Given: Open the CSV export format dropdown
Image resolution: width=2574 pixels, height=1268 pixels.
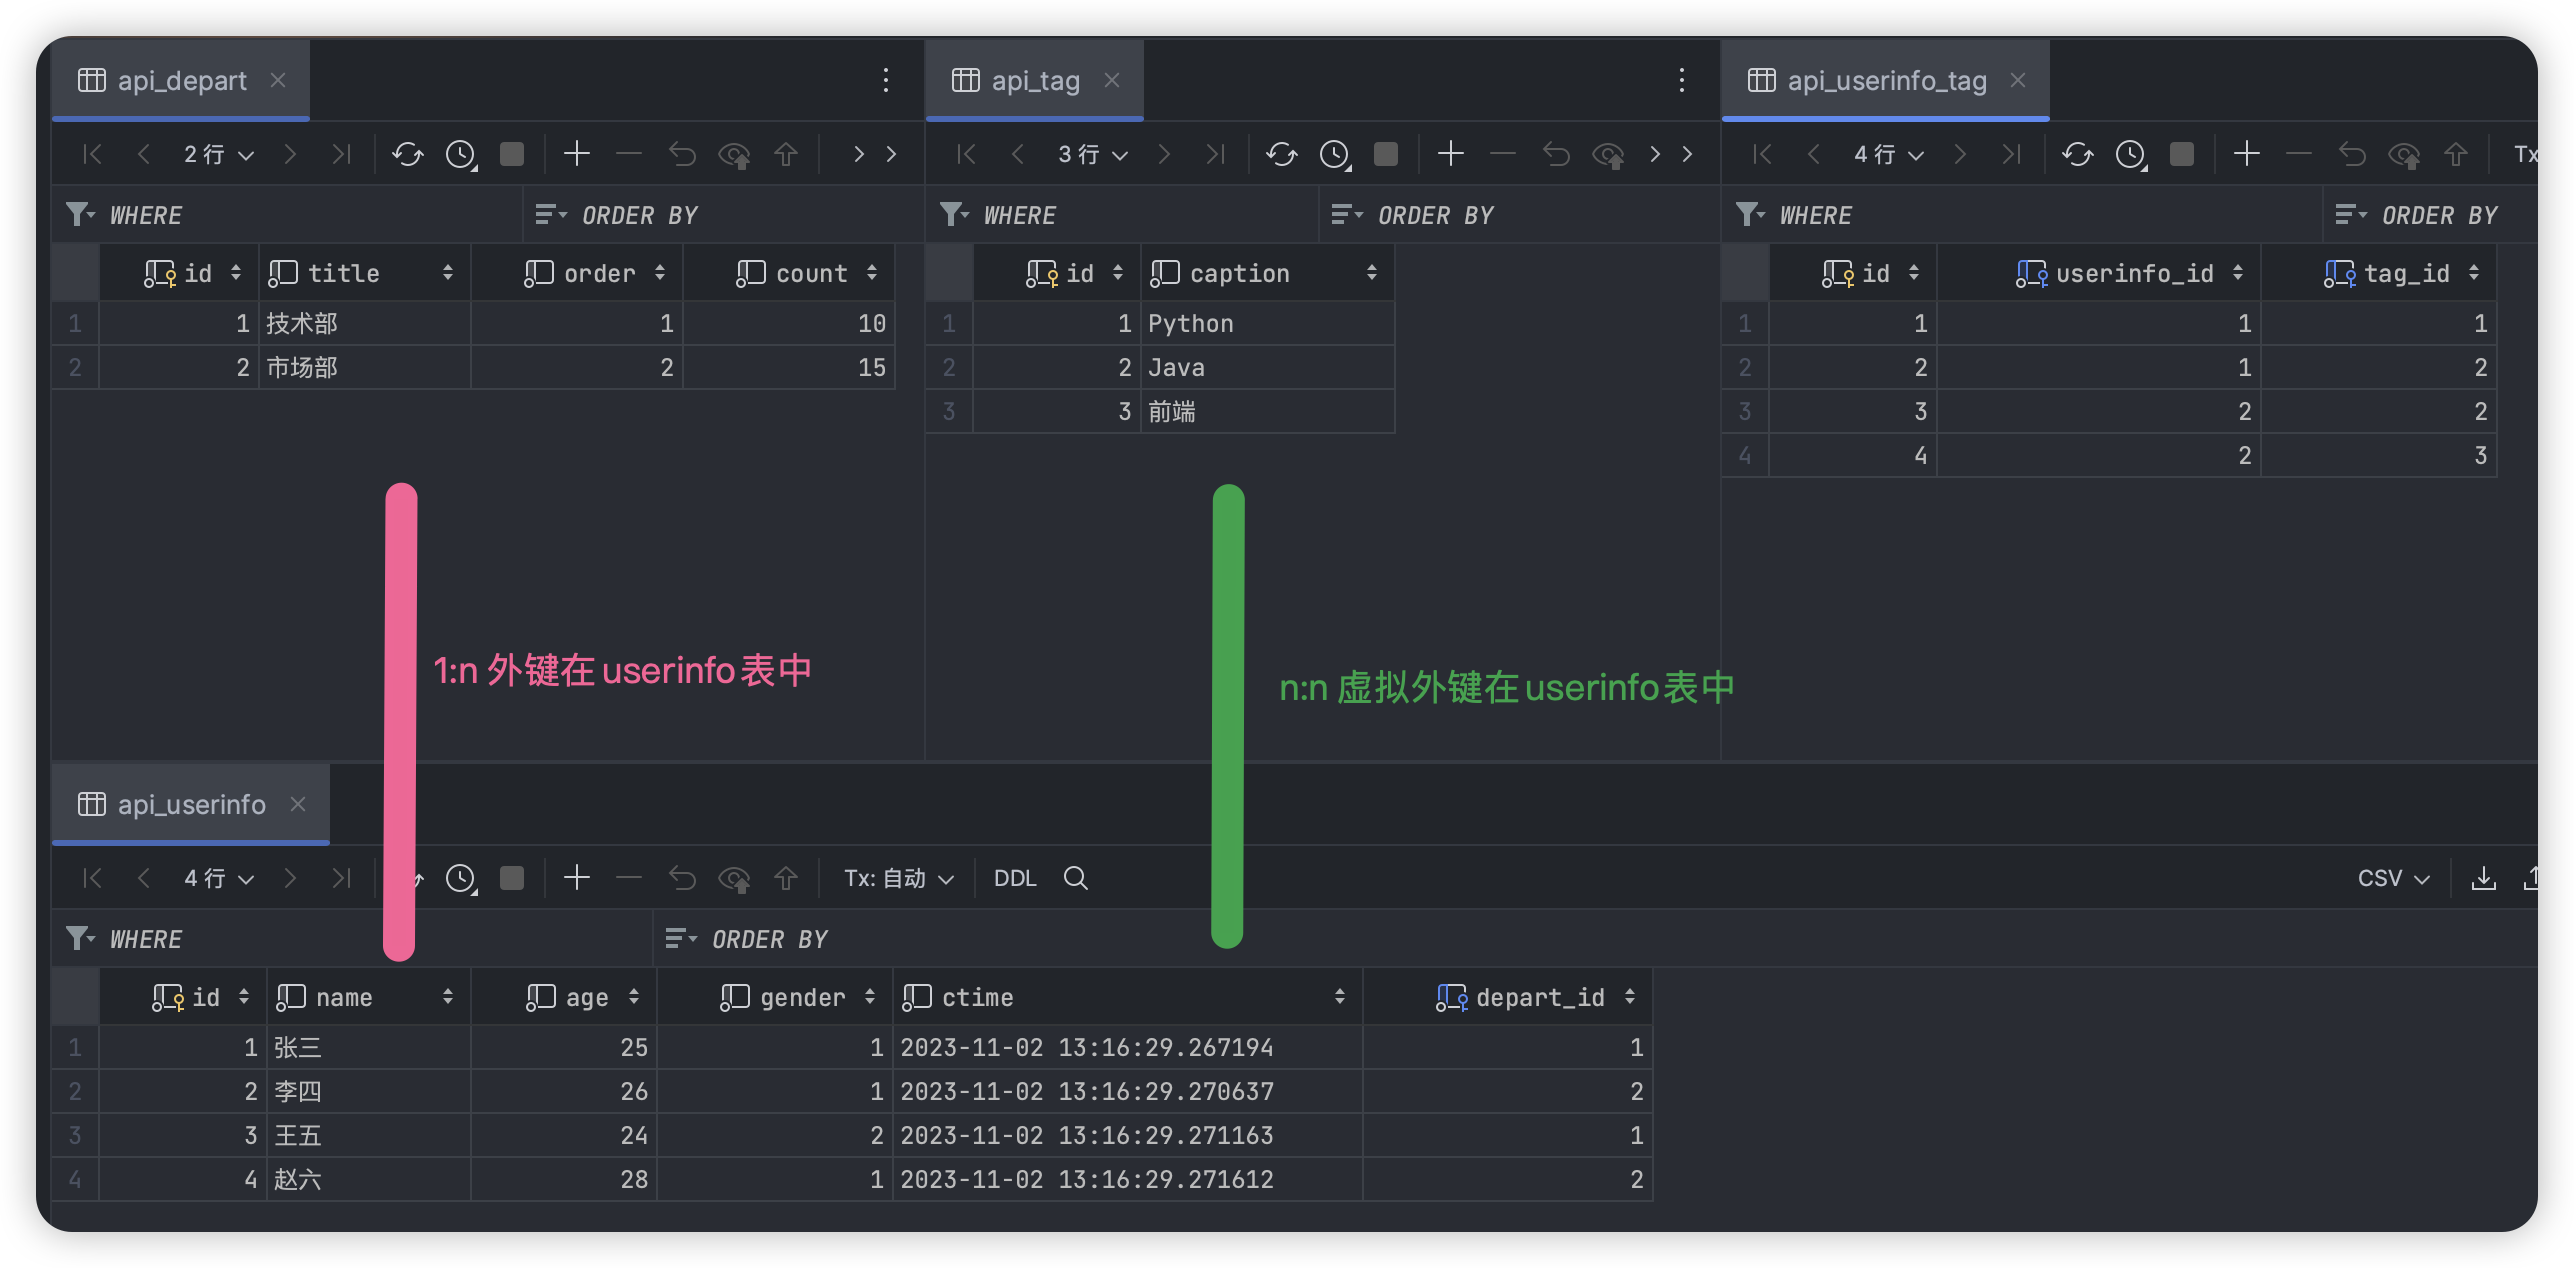Looking at the screenshot, I should 2392,878.
